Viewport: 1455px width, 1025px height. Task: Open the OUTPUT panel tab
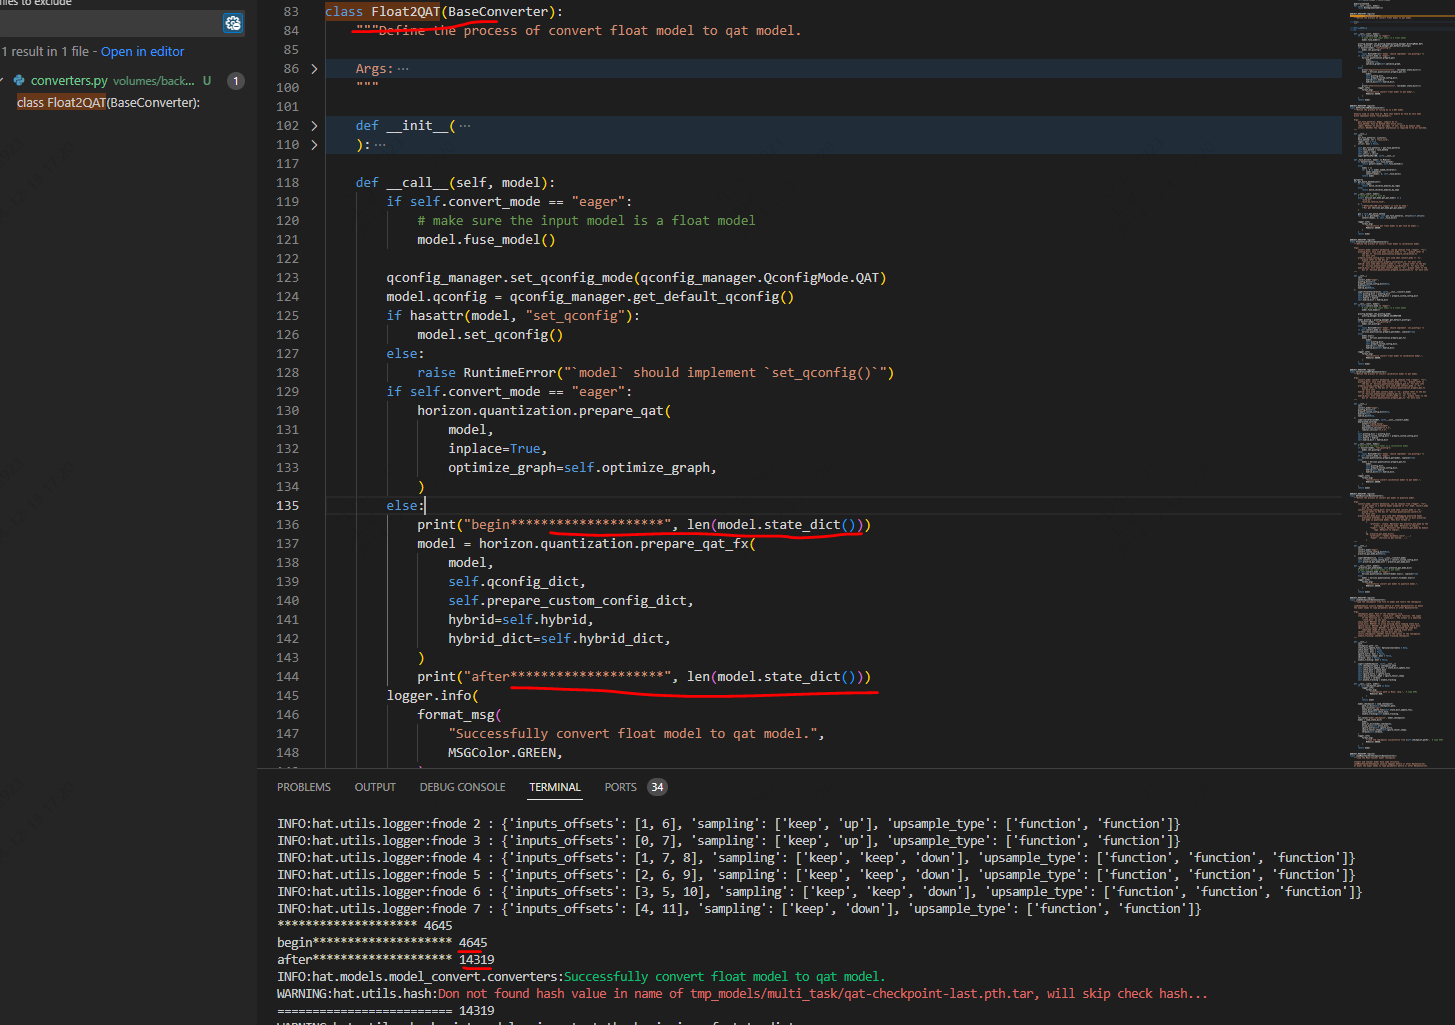pyautogui.click(x=375, y=787)
